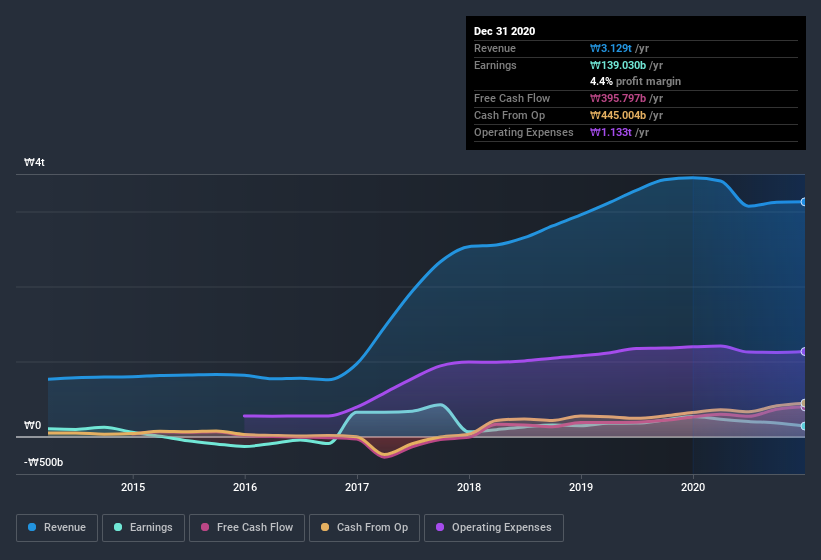
Task: Click the Earnings line endpoint marker
Action: click(x=804, y=426)
